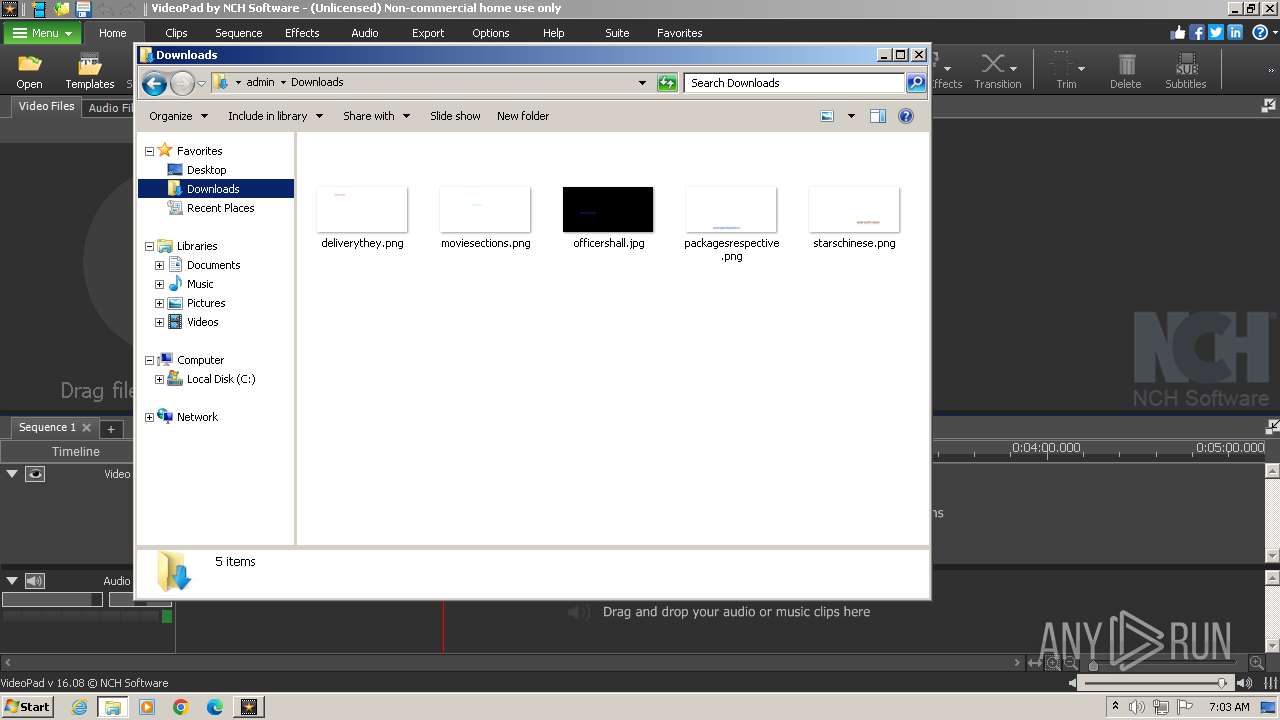Click the timeline zoom slider handle
1280x720 pixels.
(x=1093, y=664)
